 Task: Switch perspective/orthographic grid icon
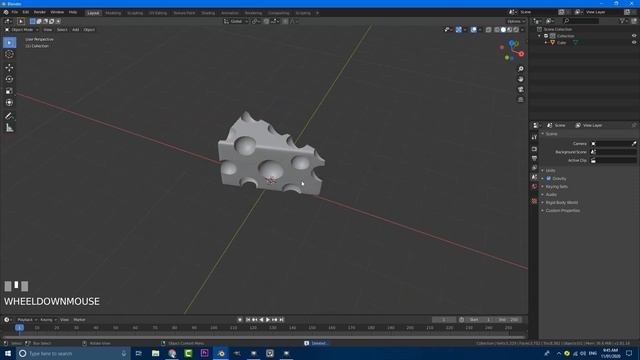[520, 100]
